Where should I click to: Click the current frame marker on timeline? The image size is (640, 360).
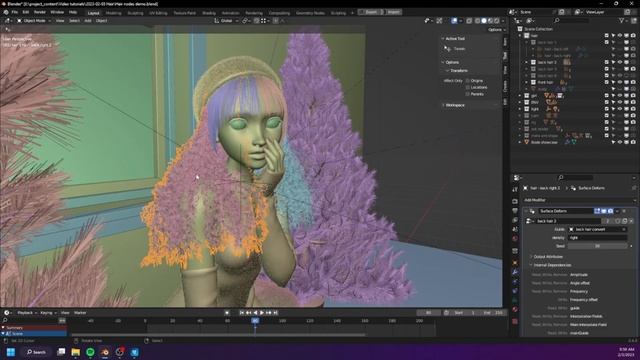255,321
